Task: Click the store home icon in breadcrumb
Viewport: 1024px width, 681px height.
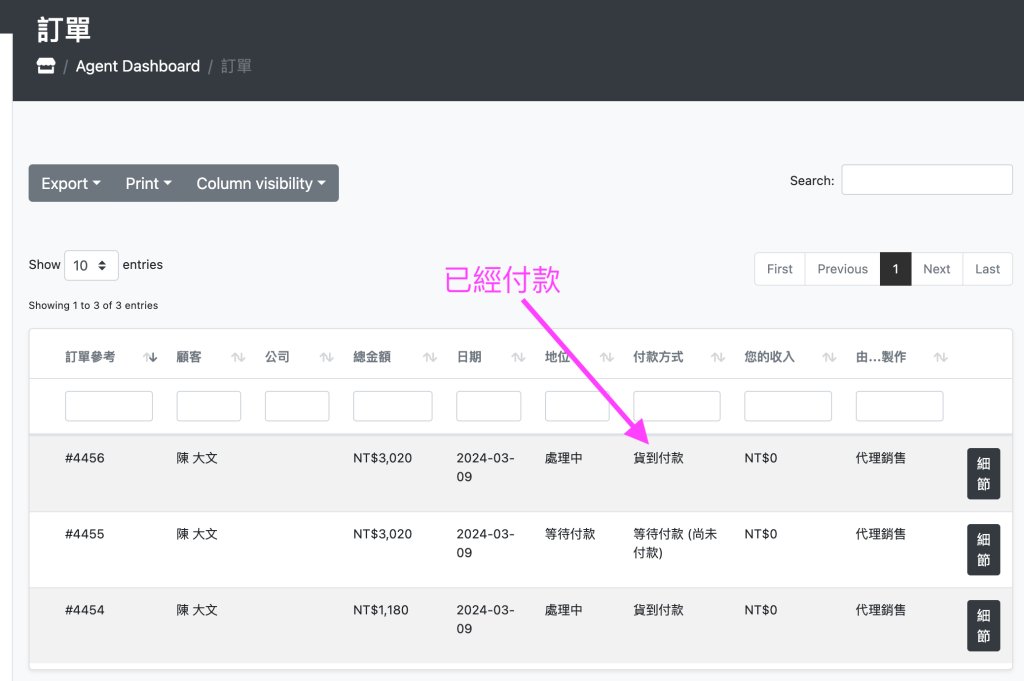Action: 45,66
